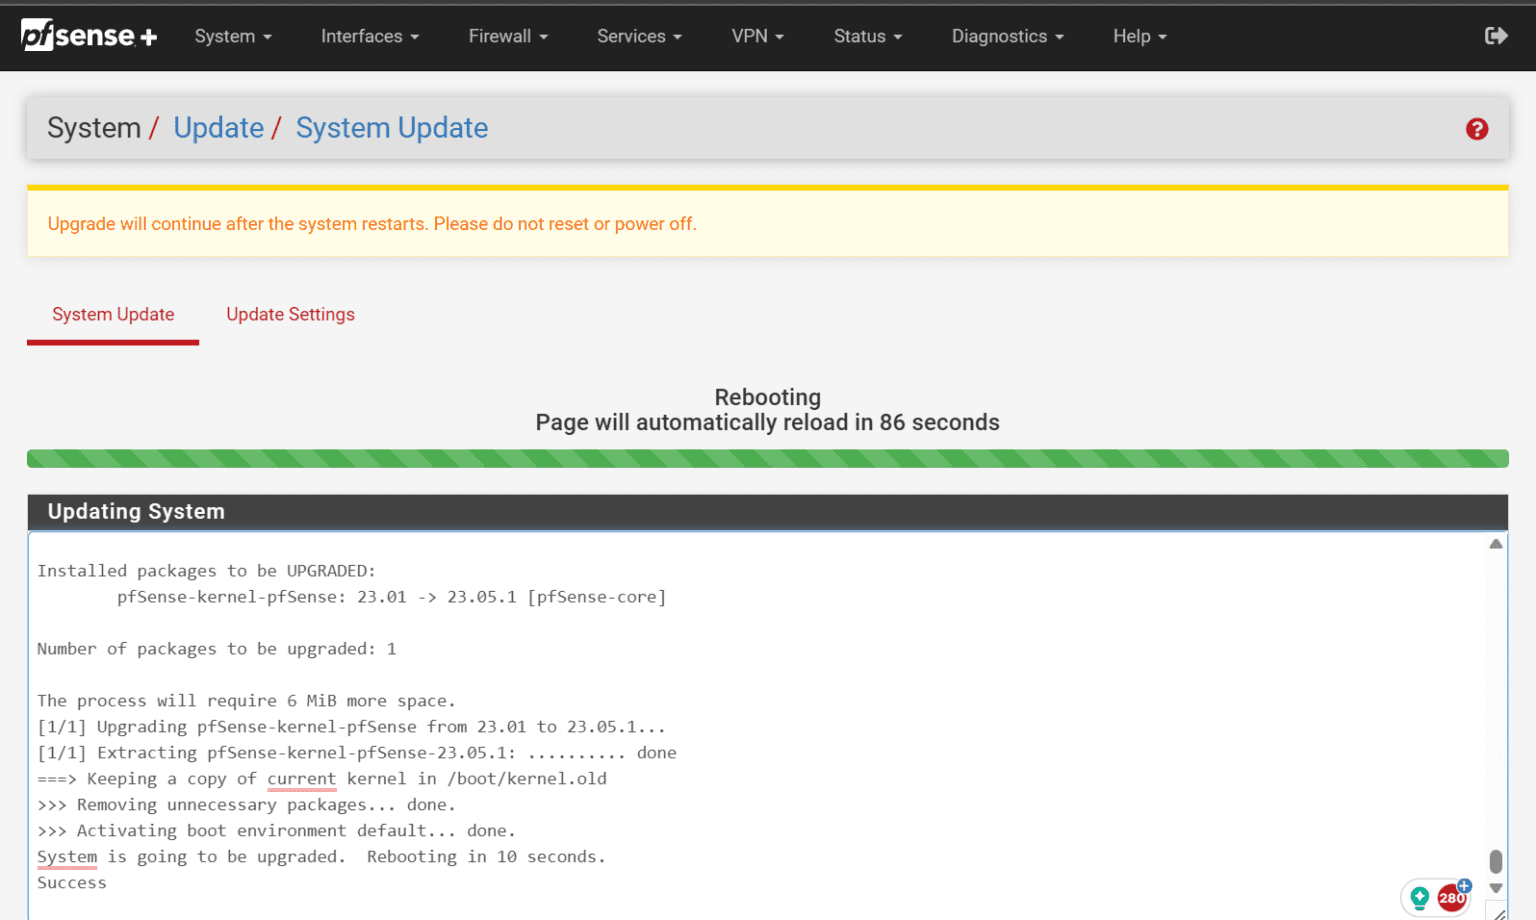Click the green reboot progress bar
This screenshot has width=1536, height=920.
click(x=767, y=458)
